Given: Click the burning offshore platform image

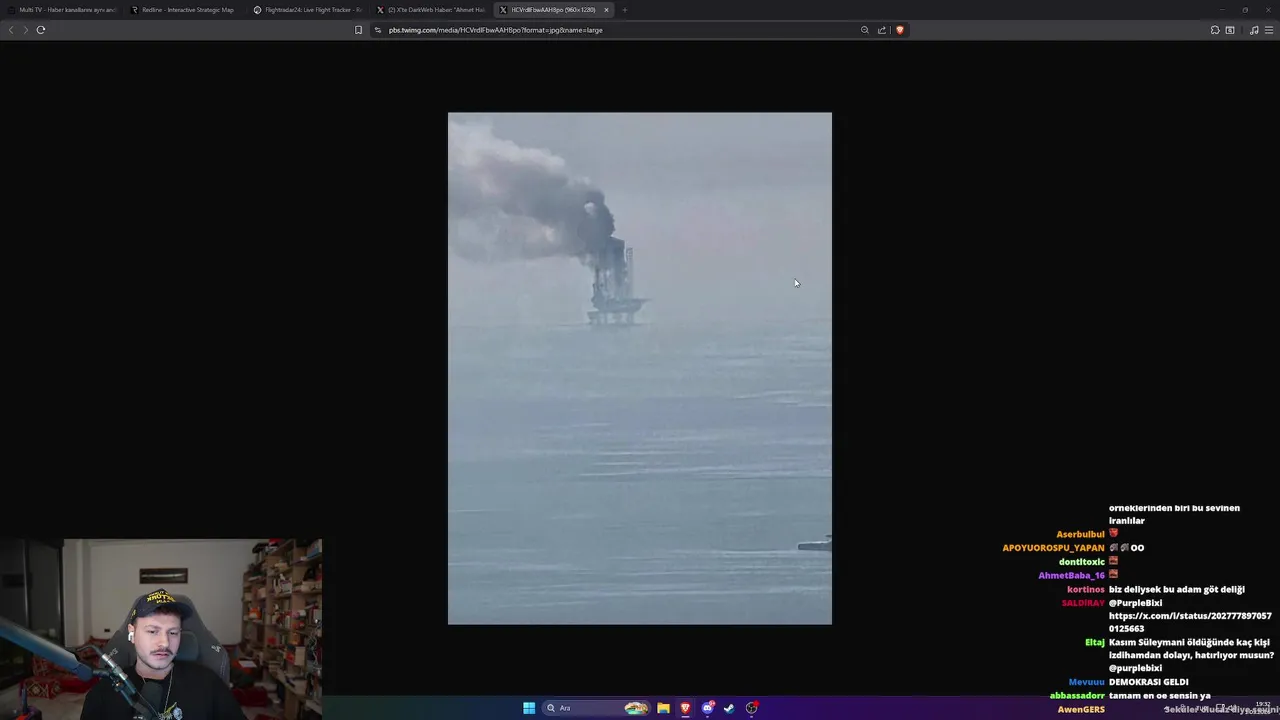Looking at the screenshot, I should tap(639, 368).
